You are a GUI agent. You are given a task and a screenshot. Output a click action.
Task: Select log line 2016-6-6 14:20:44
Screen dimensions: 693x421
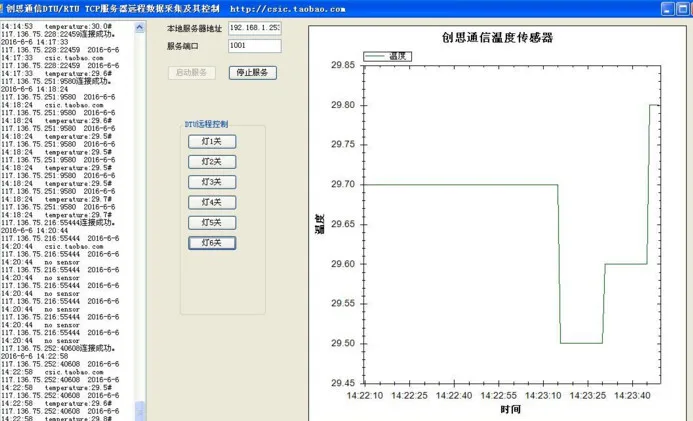34,231
